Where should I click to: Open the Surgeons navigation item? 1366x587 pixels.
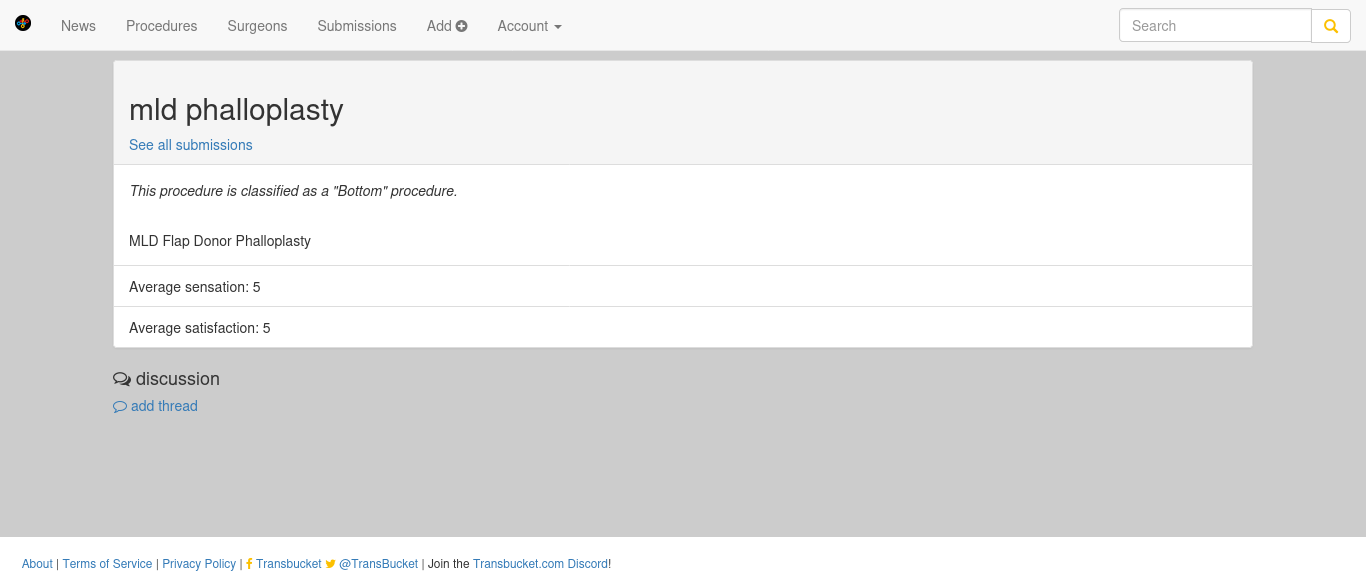(x=257, y=26)
